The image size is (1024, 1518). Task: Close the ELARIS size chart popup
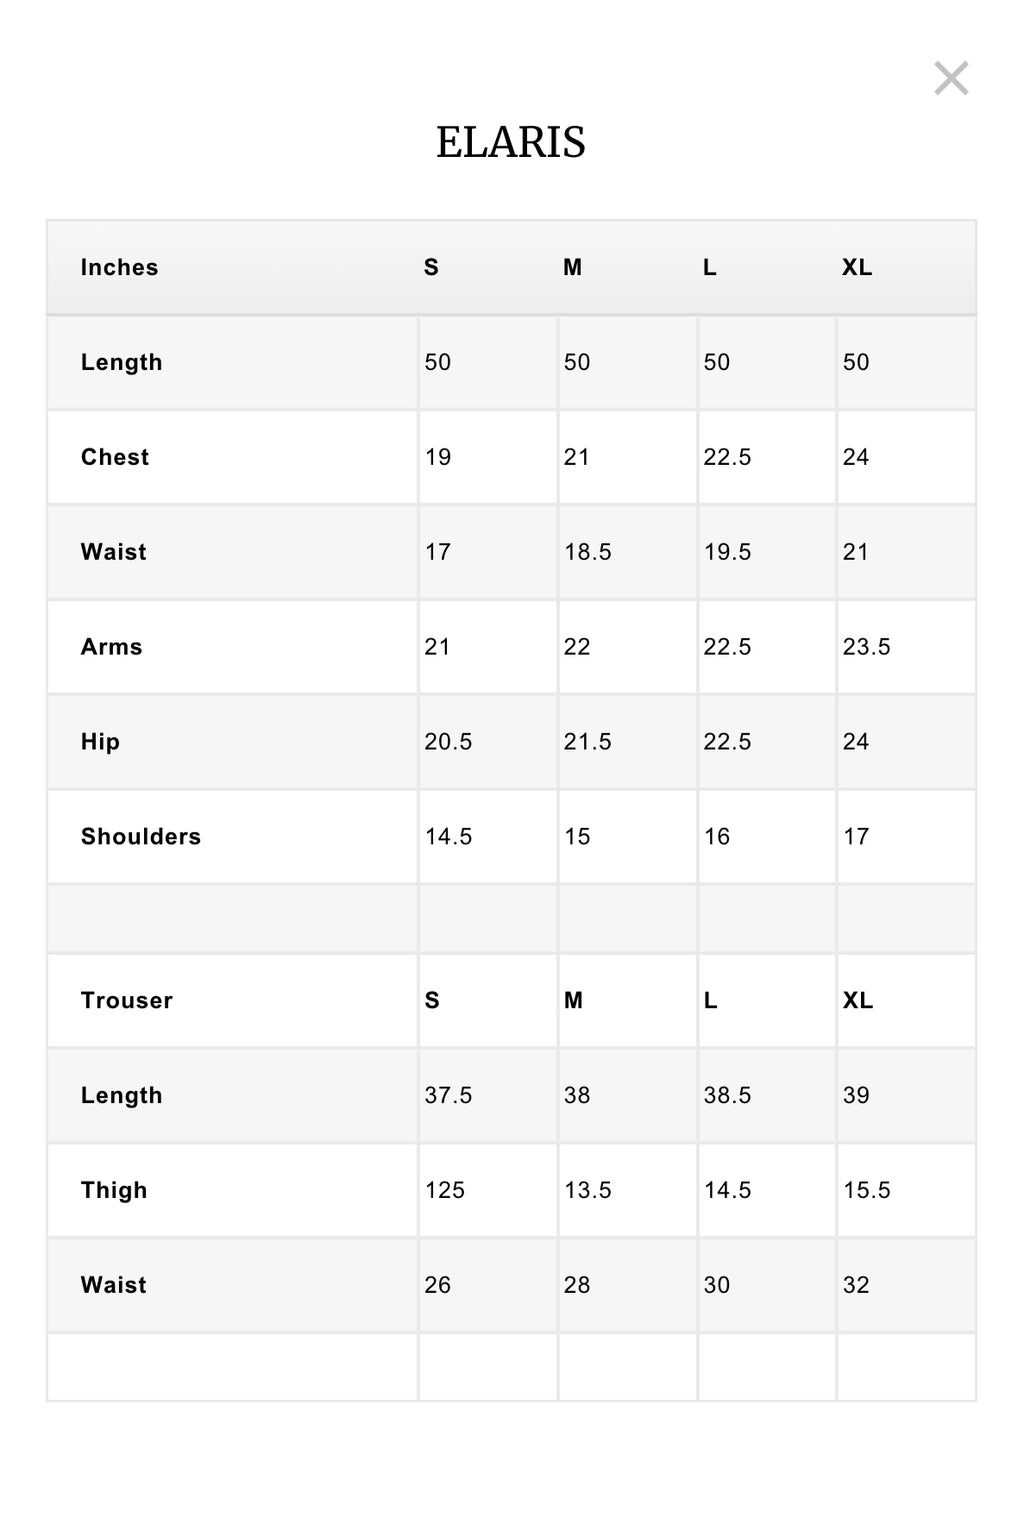951,78
